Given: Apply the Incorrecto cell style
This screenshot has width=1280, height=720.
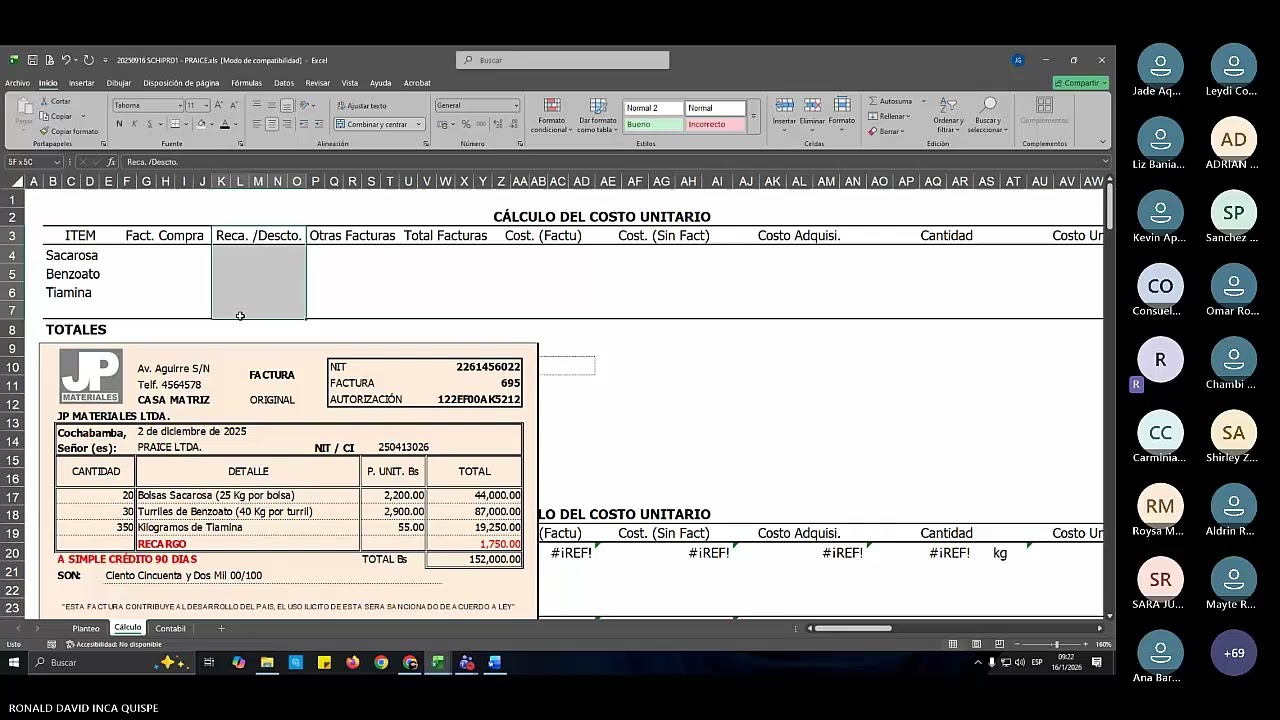Looking at the screenshot, I should 716,124.
